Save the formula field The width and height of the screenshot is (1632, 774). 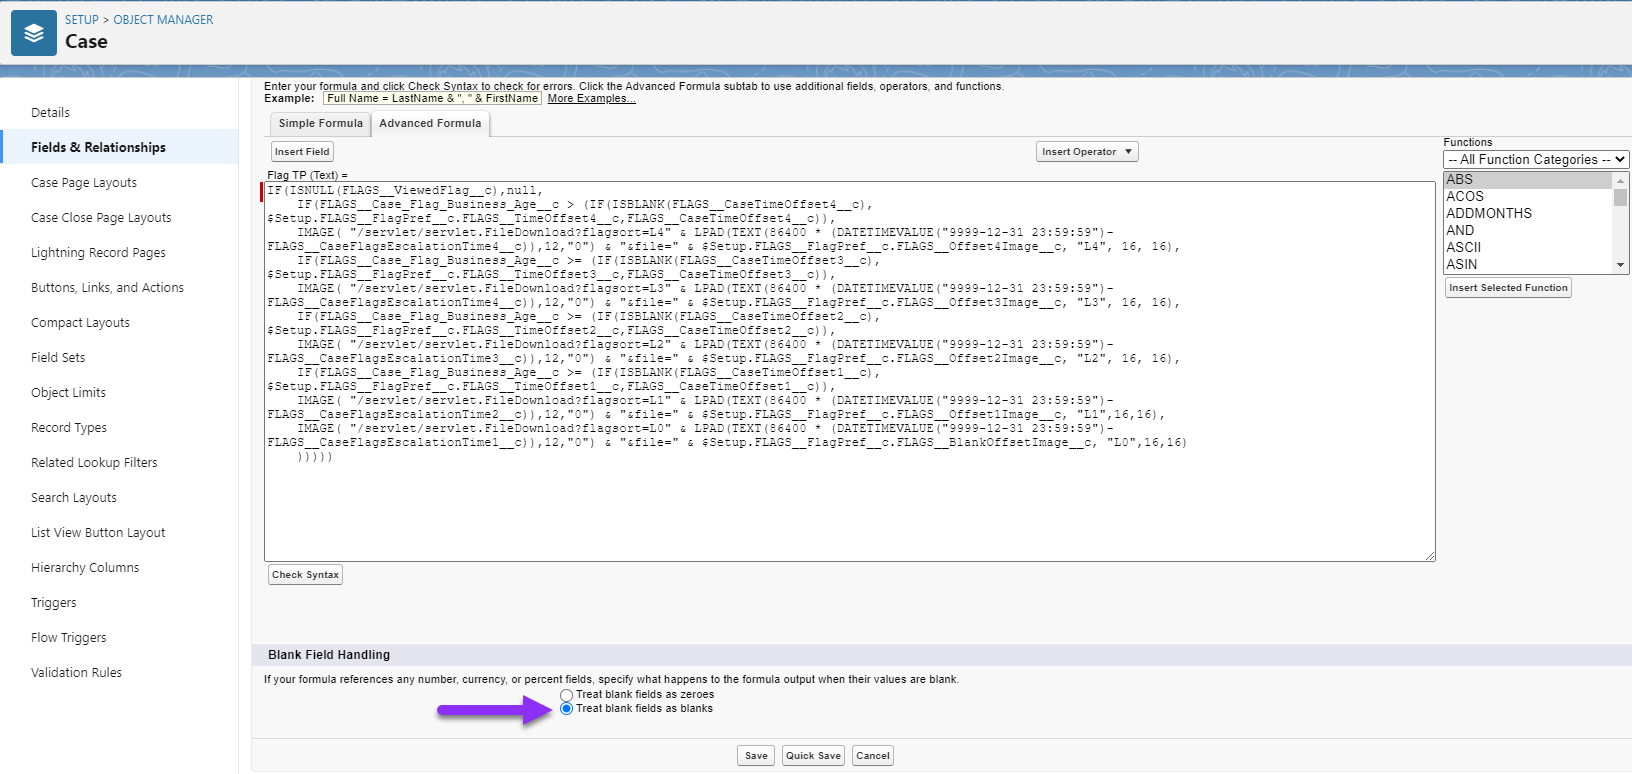(x=756, y=756)
